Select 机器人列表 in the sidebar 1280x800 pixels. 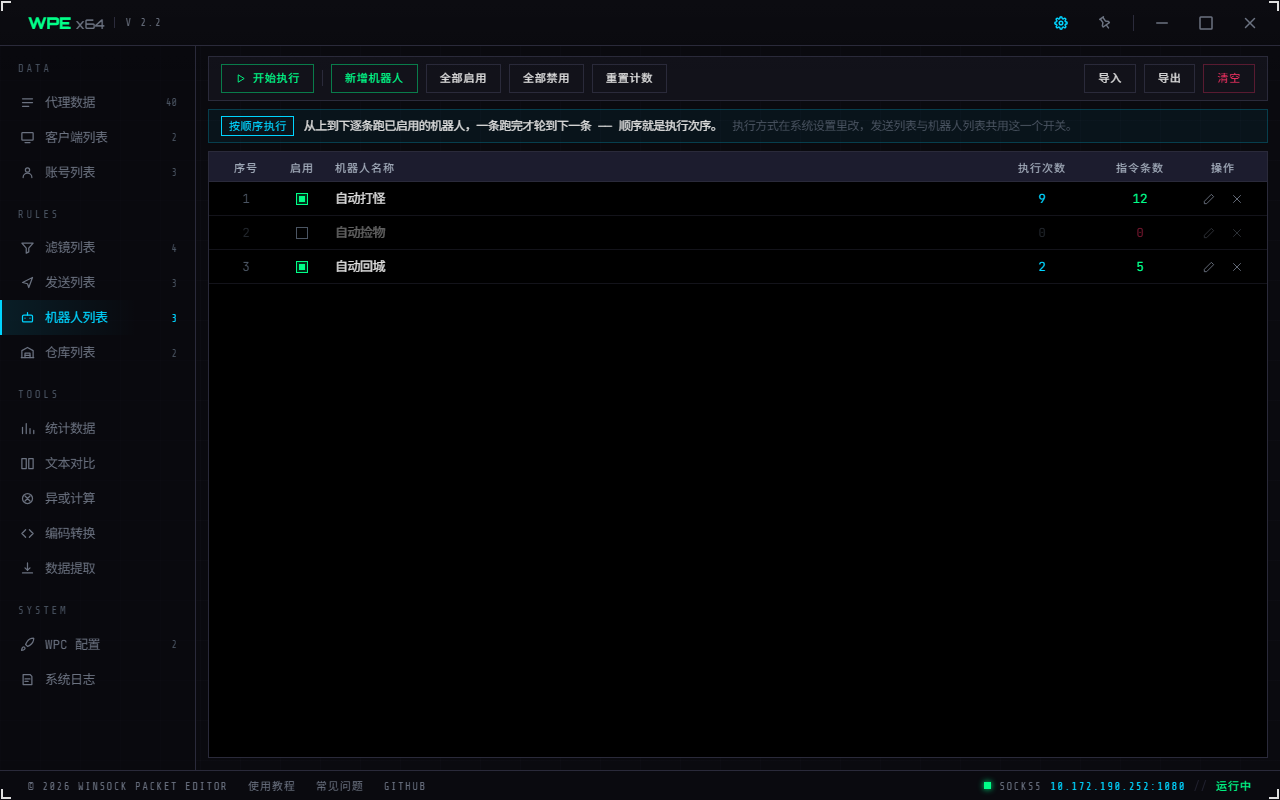click(98, 317)
